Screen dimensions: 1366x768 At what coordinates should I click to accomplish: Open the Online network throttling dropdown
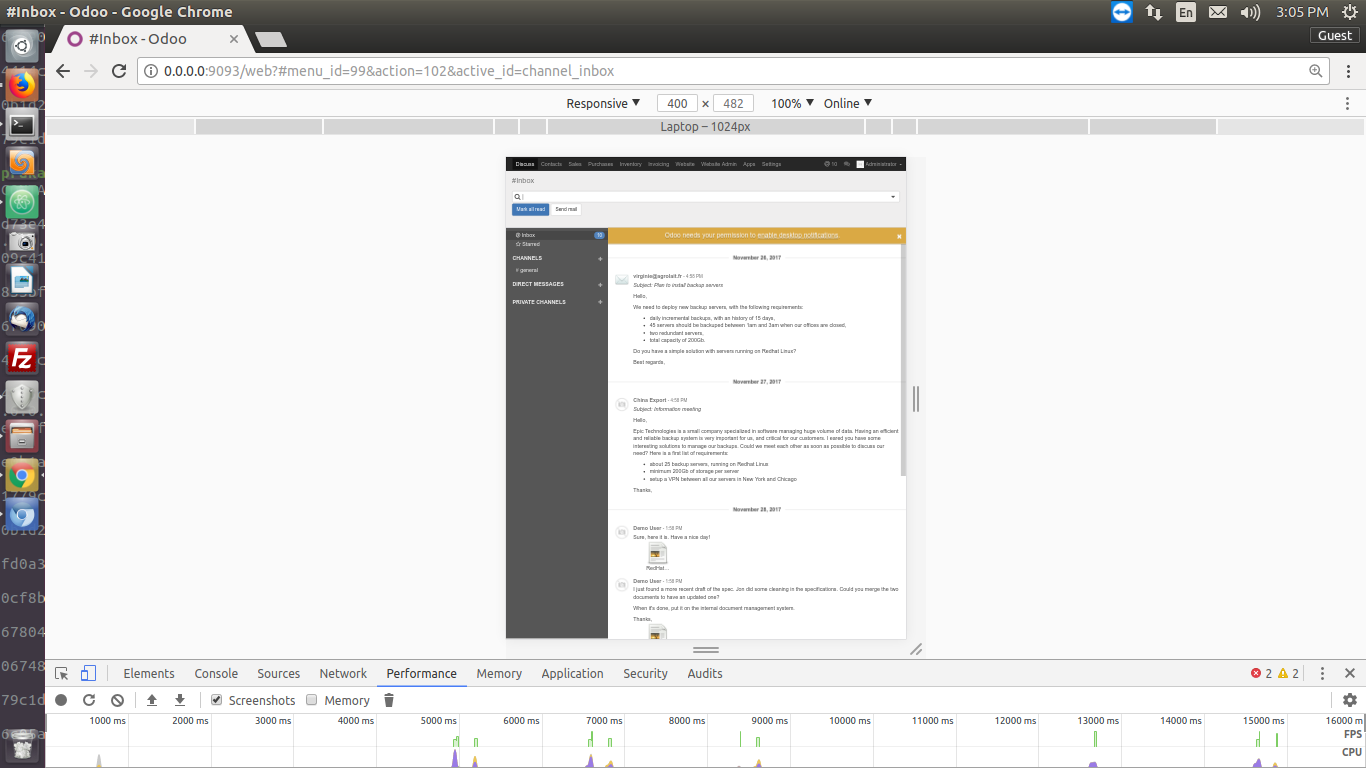pyautogui.click(x=845, y=103)
